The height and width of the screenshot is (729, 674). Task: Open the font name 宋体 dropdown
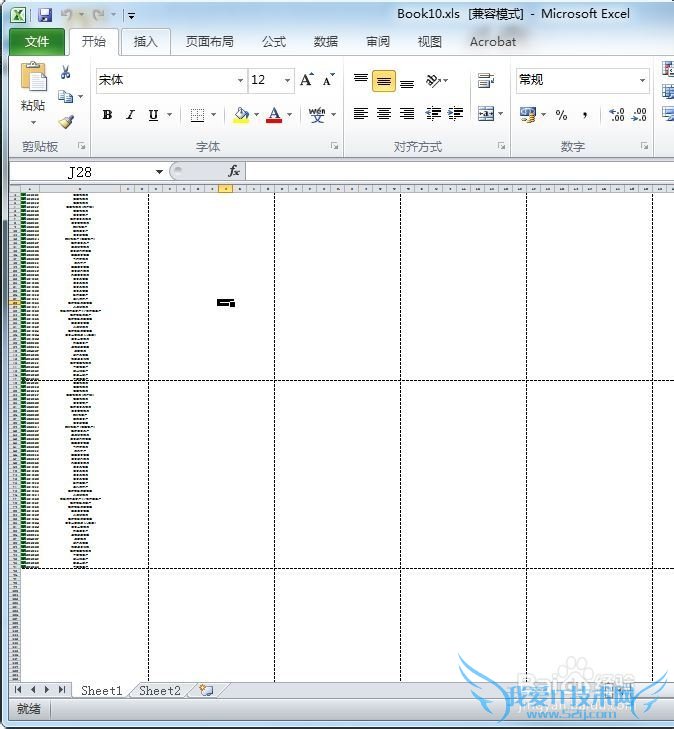pyautogui.click(x=240, y=80)
